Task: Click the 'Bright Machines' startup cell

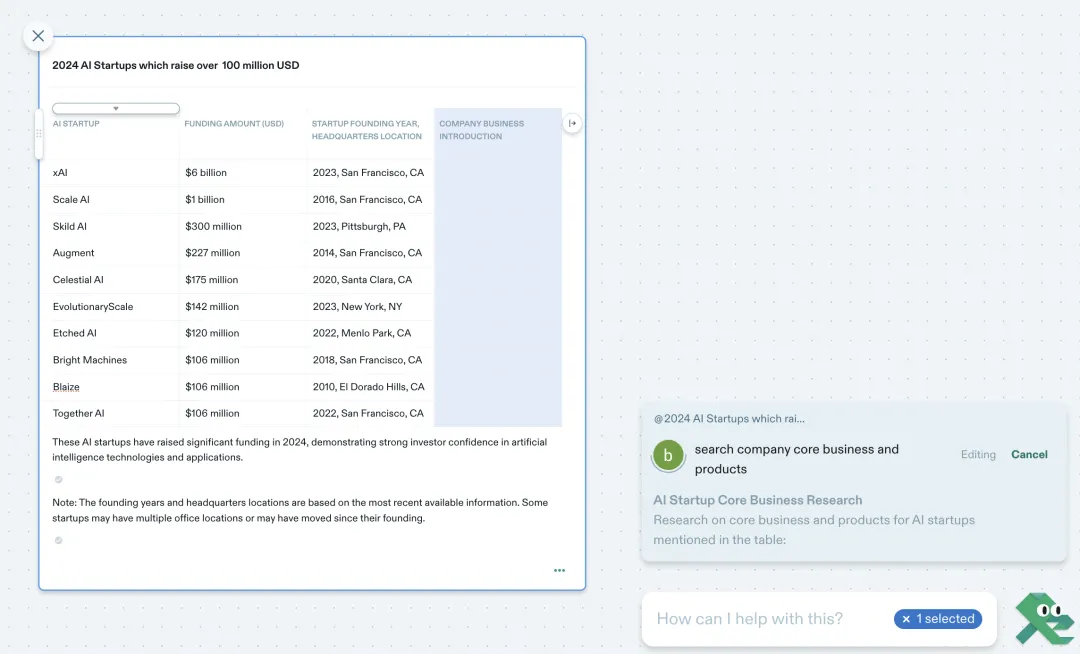Action: (115, 360)
